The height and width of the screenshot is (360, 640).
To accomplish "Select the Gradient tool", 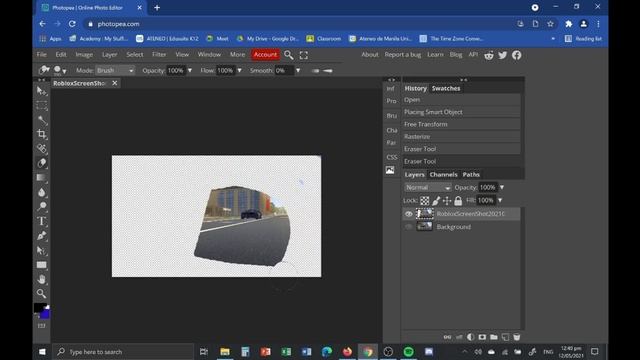I will 42,178.
